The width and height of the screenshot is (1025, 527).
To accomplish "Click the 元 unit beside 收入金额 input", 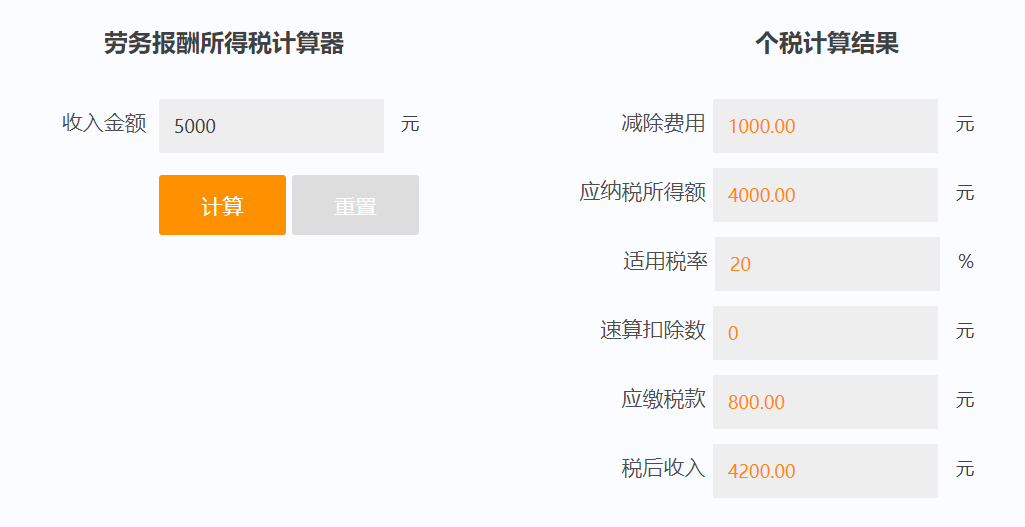I will point(410,124).
